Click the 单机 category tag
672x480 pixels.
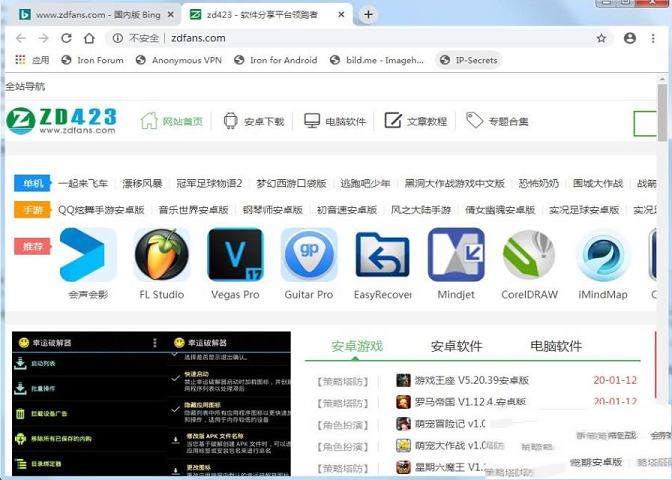pyautogui.click(x=33, y=183)
